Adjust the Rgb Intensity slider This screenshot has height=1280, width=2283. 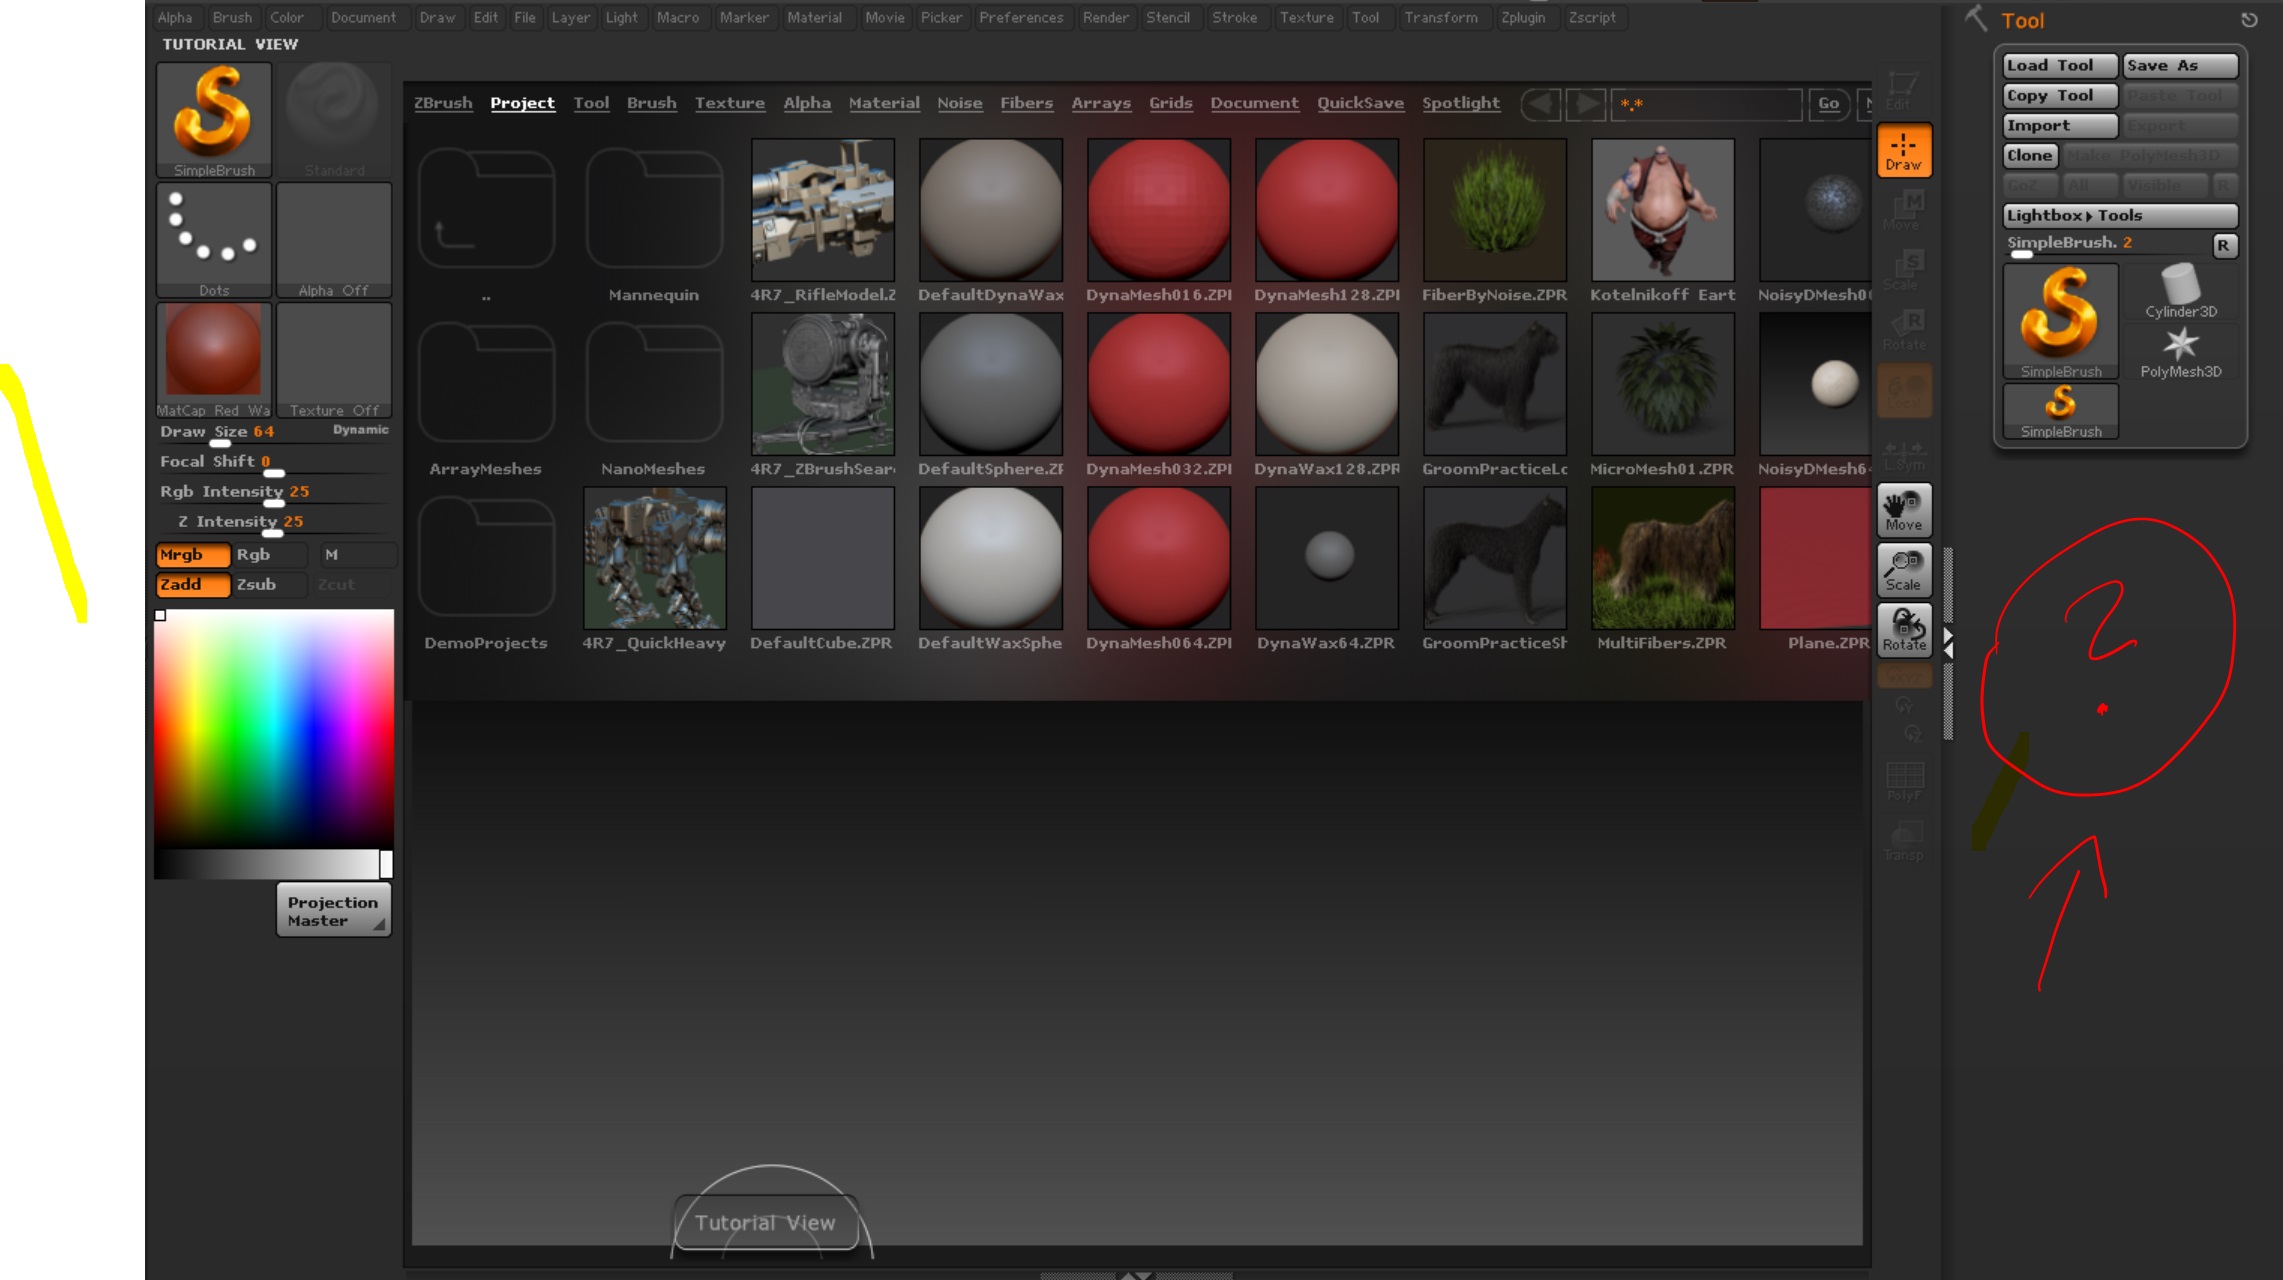pyautogui.click(x=274, y=493)
